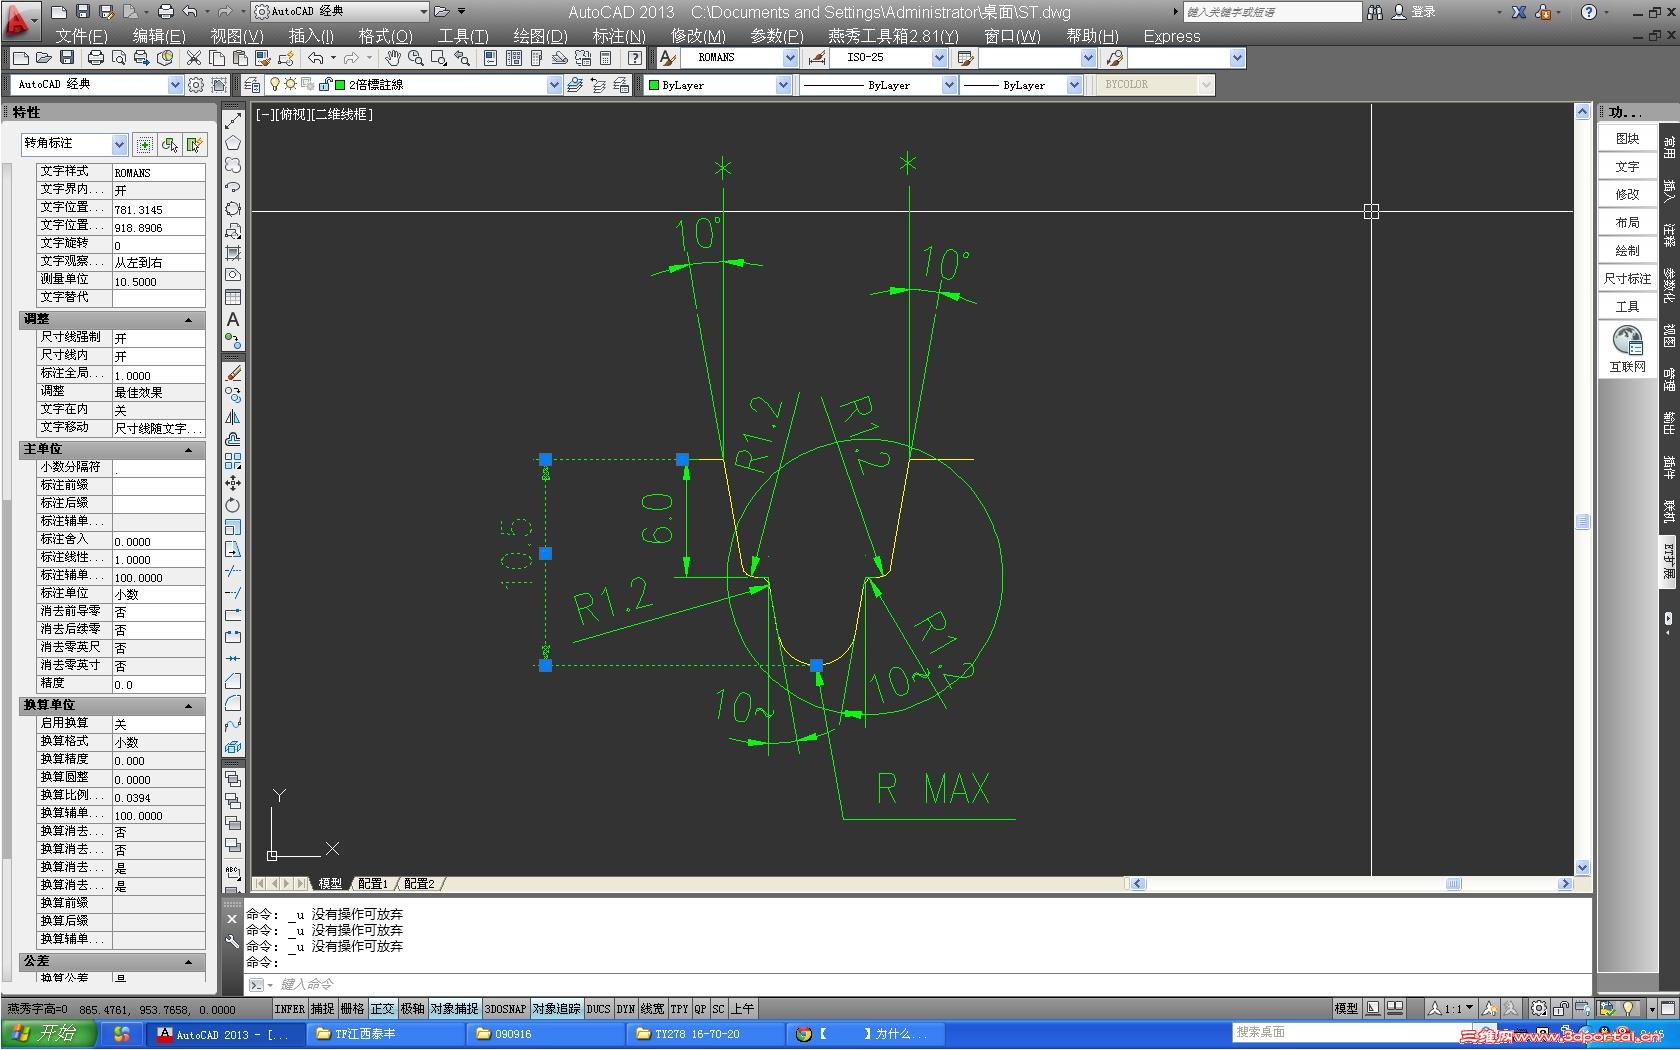The height and width of the screenshot is (1050, 1680).
Task: Open the Text Style icon
Action: pyautogui.click(x=668, y=59)
